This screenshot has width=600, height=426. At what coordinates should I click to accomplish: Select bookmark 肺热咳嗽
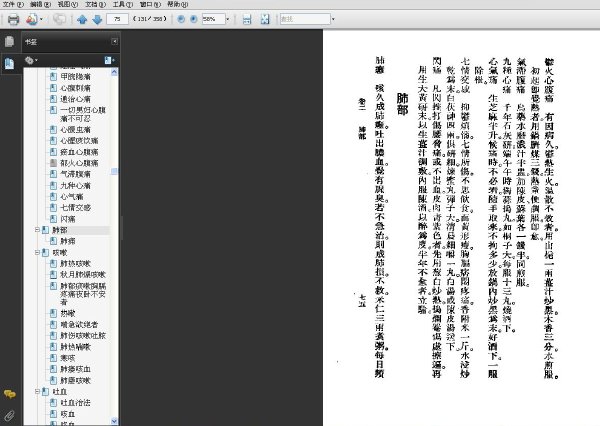[x=75, y=264]
